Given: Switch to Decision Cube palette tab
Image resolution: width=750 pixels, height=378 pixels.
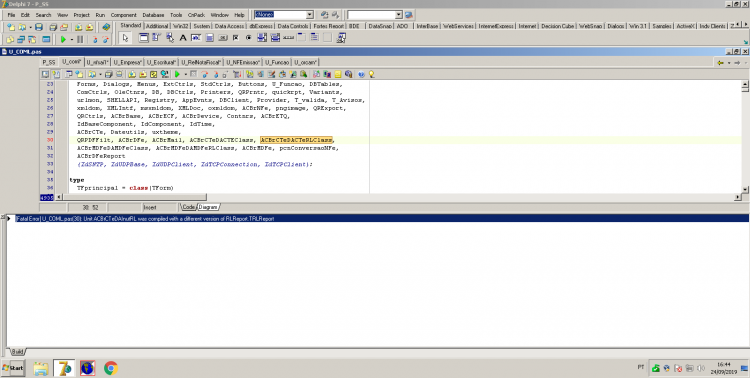Looking at the screenshot, I should (557, 26).
